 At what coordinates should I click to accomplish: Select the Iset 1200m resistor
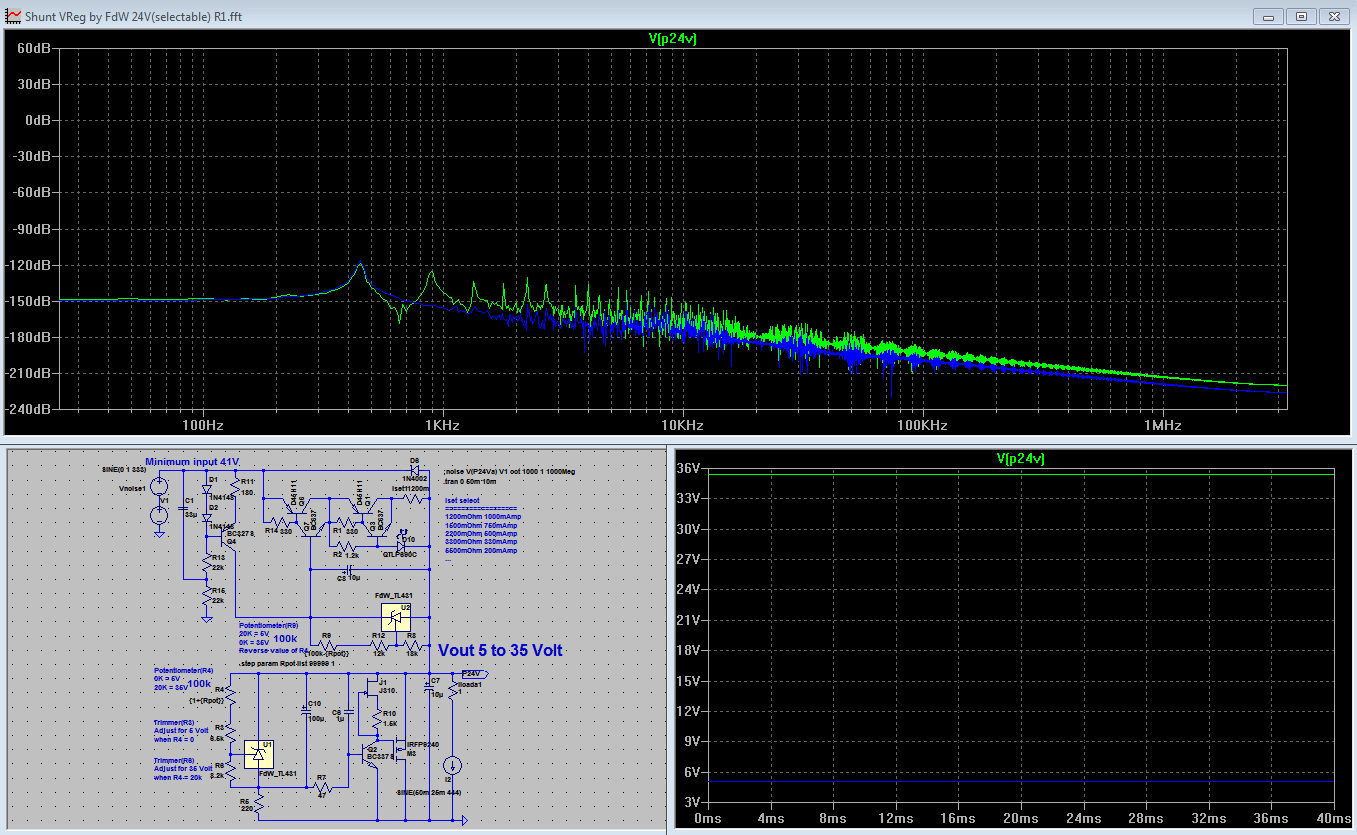point(411,498)
